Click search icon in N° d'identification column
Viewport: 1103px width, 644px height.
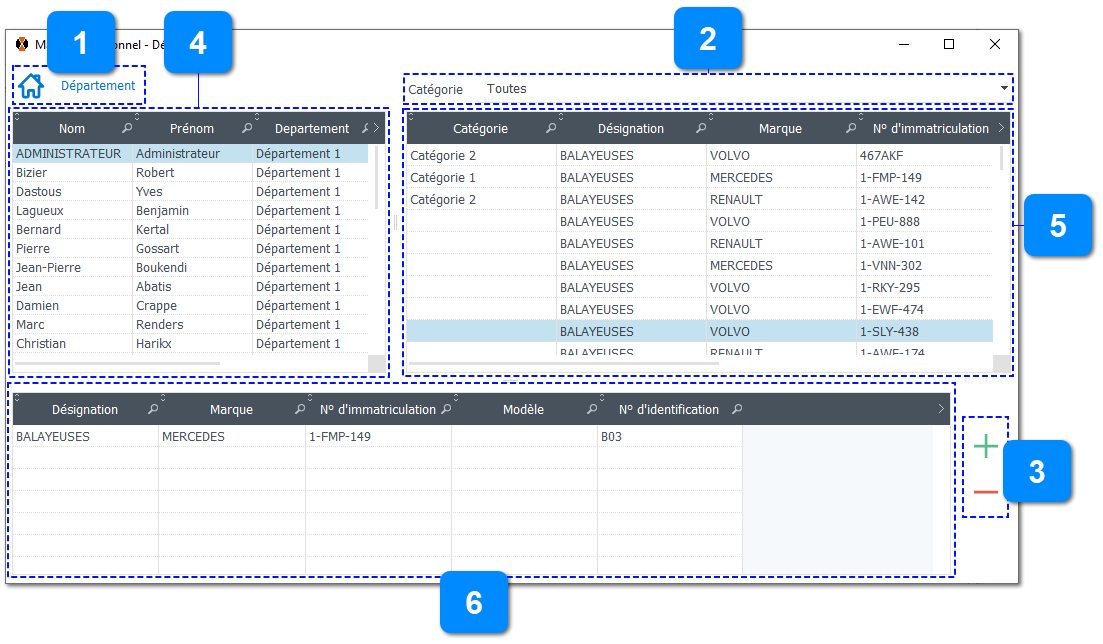point(737,410)
